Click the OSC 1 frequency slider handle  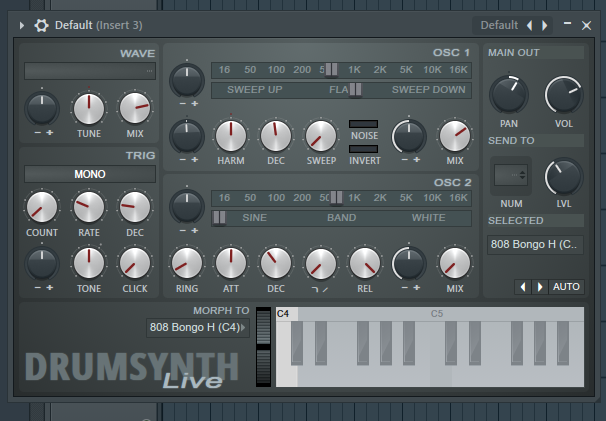[x=331, y=70]
